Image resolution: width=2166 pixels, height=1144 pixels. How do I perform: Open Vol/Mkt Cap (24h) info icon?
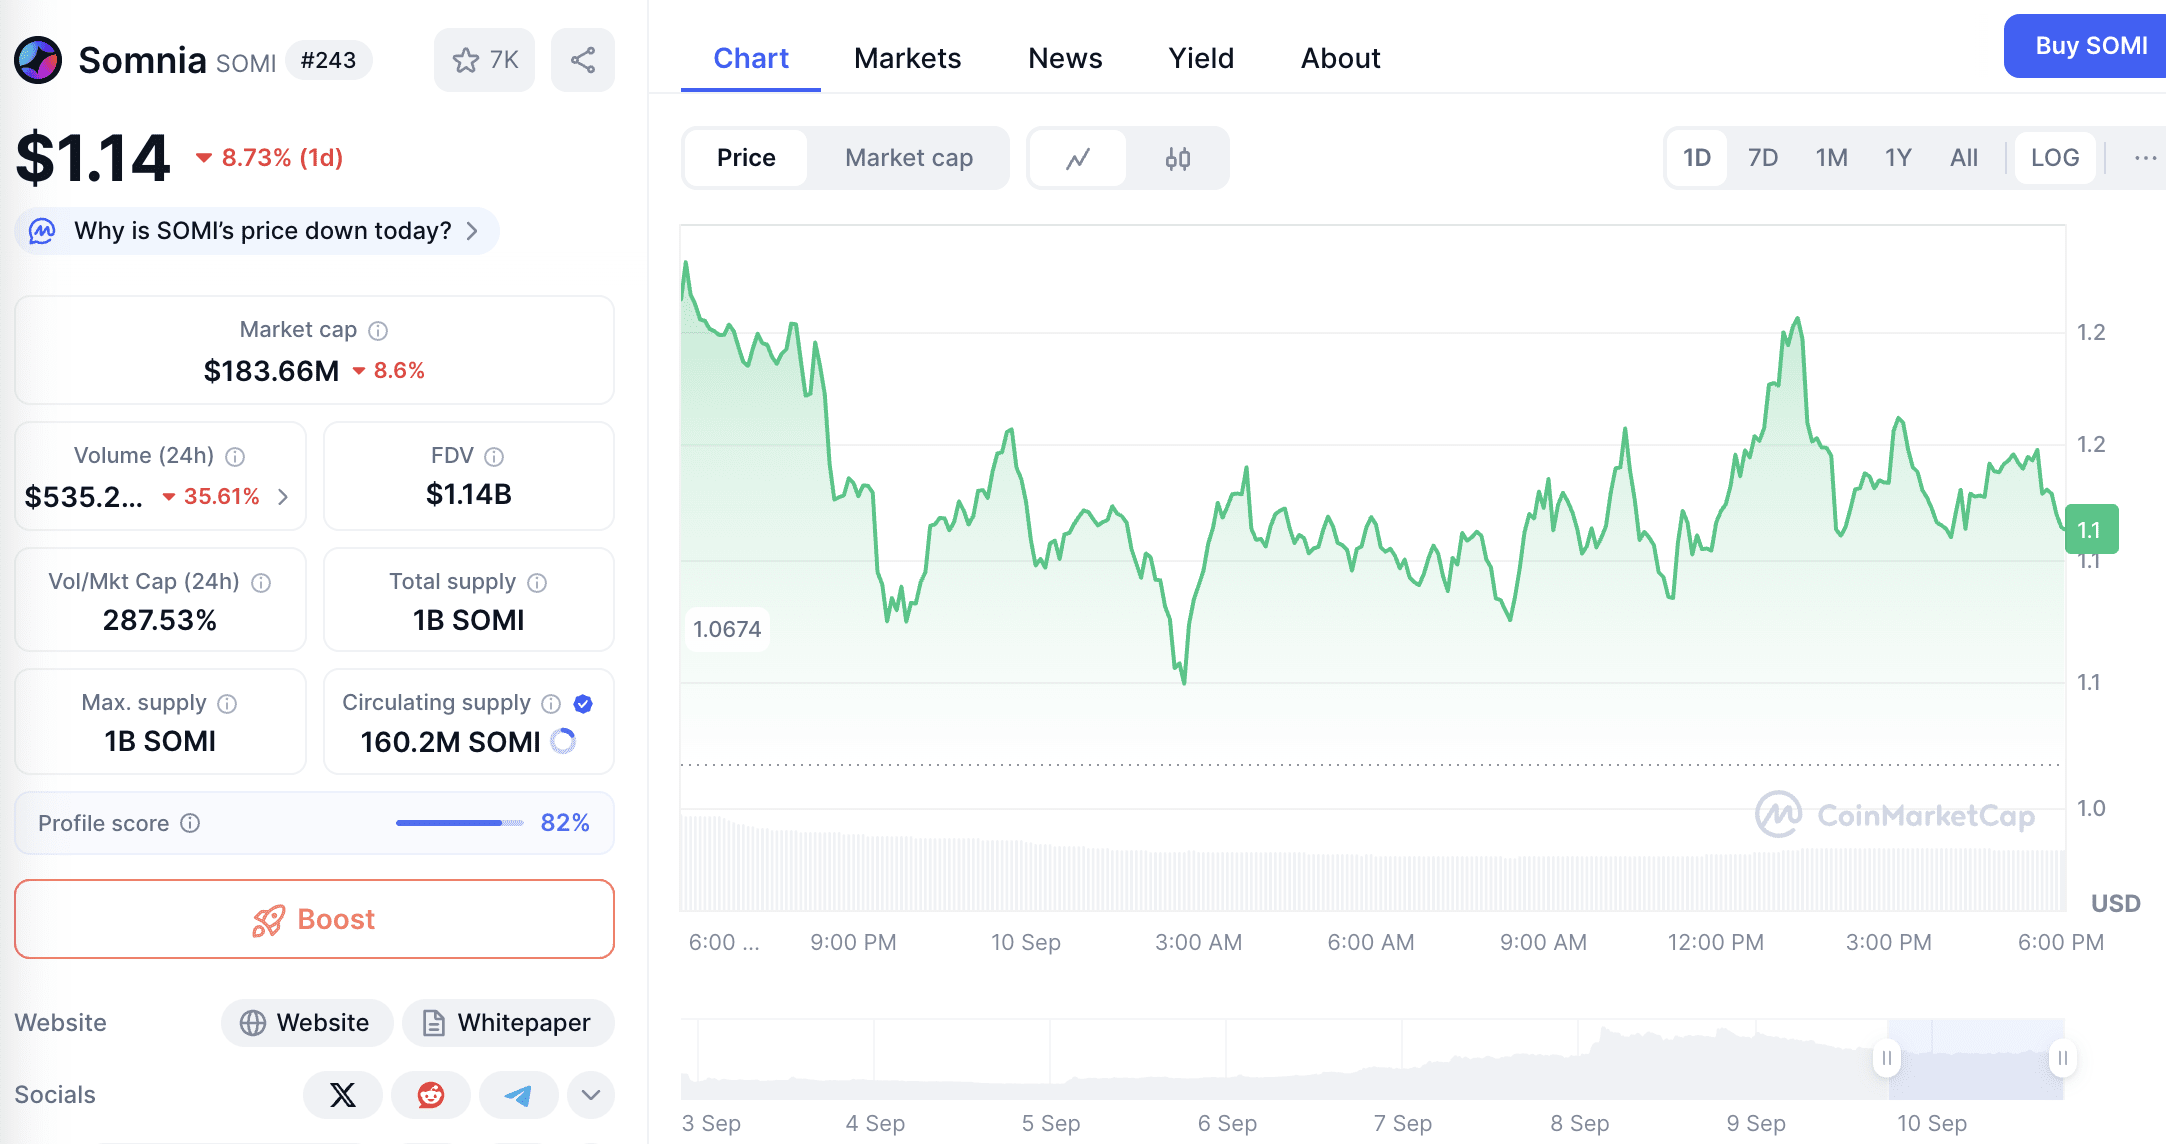pyautogui.click(x=261, y=582)
